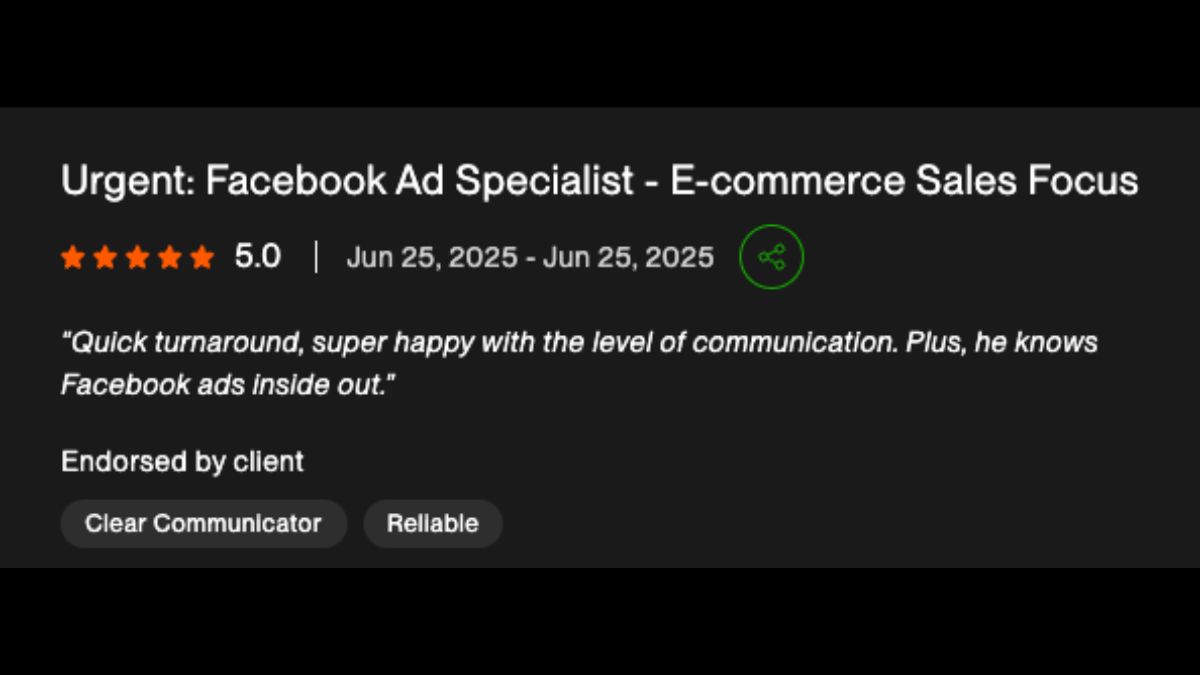Click the end date after the dash

coord(628,258)
